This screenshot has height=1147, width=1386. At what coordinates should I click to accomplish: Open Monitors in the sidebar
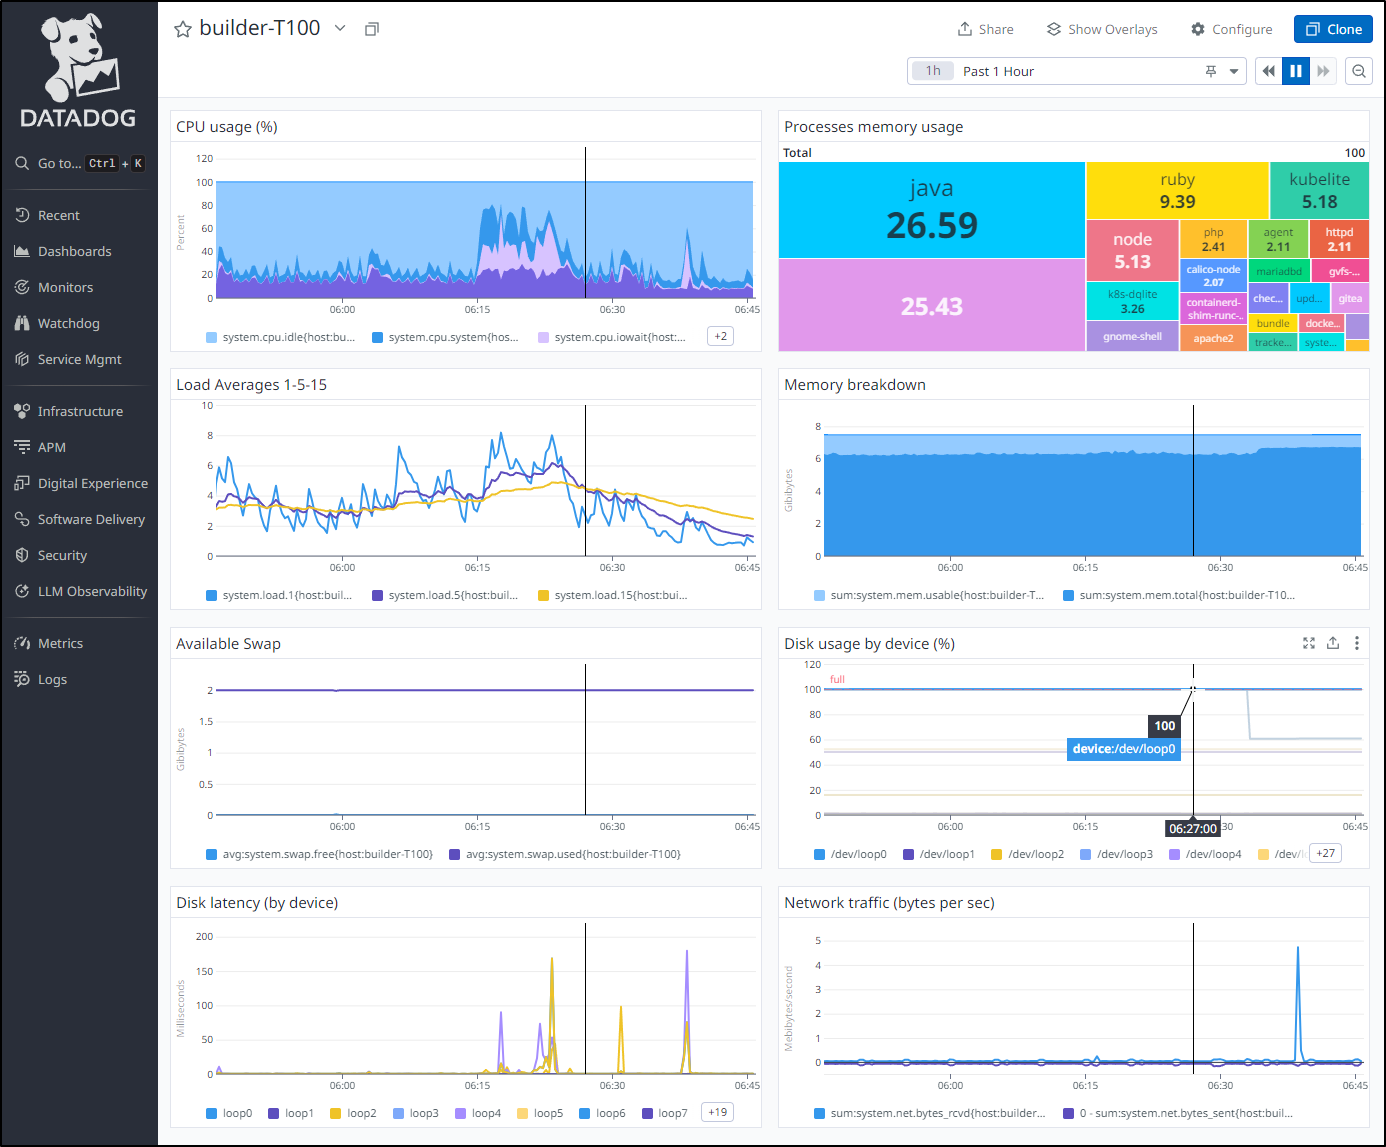tap(65, 287)
